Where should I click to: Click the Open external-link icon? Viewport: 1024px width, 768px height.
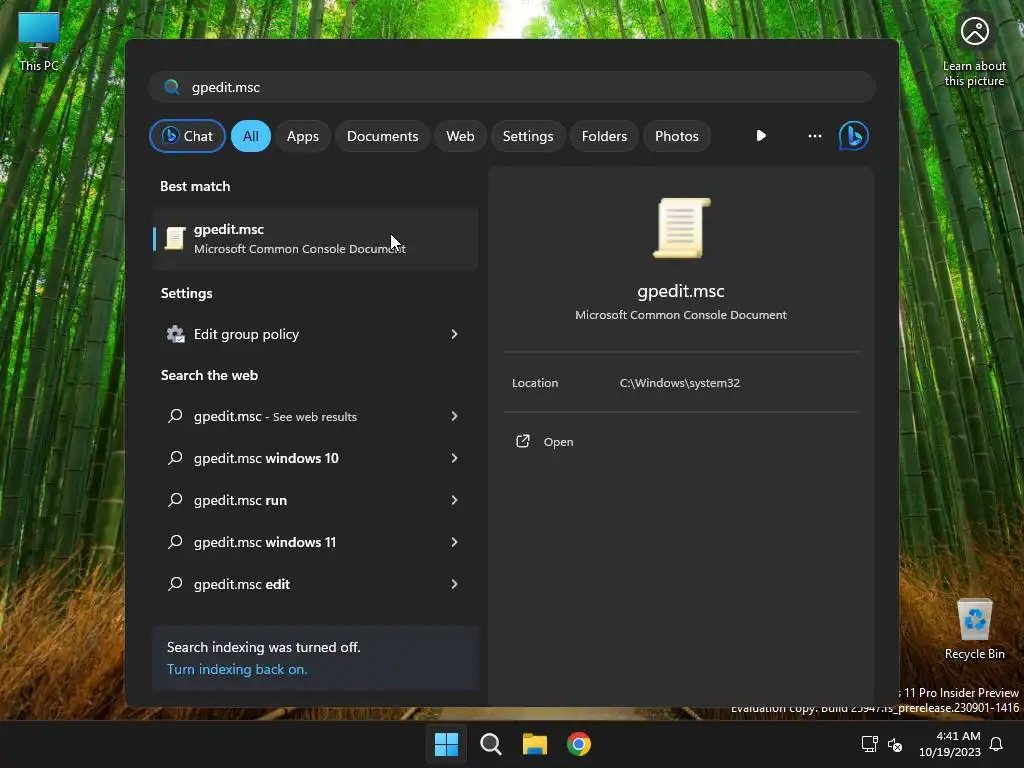[522, 441]
